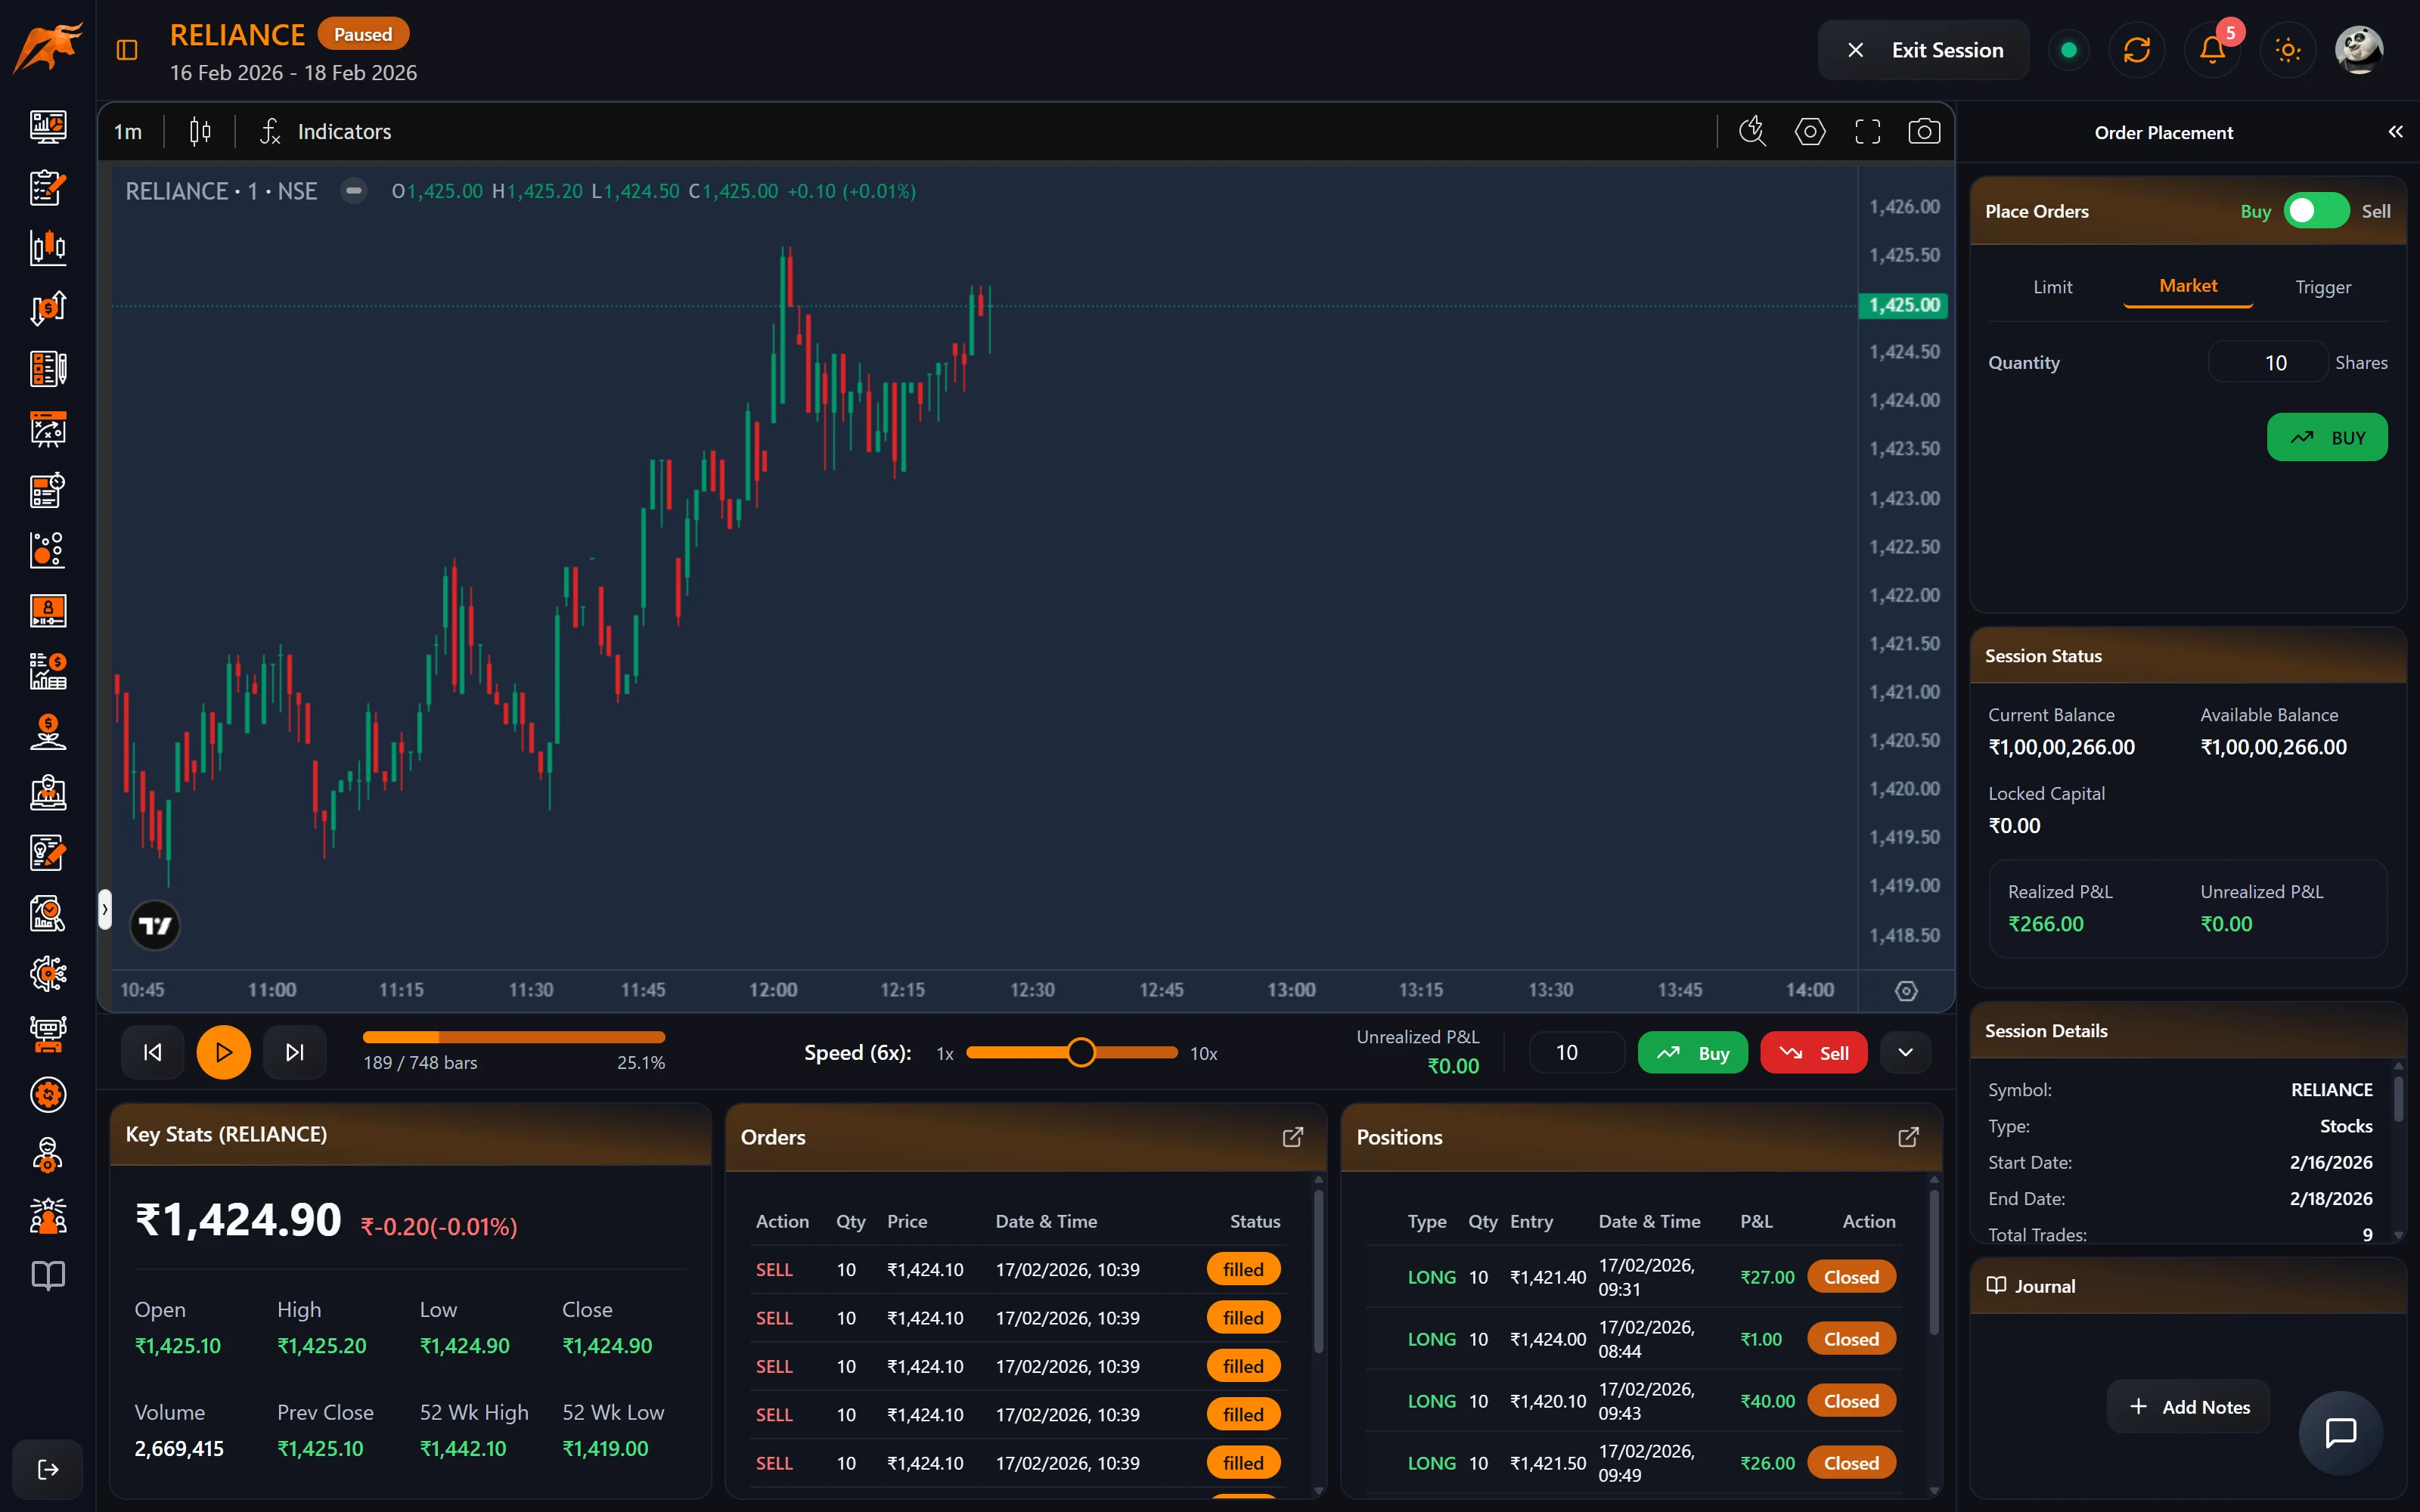The width and height of the screenshot is (2420, 1512).
Task: Open time axis settings gear
Action: [x=1906, y=990]
